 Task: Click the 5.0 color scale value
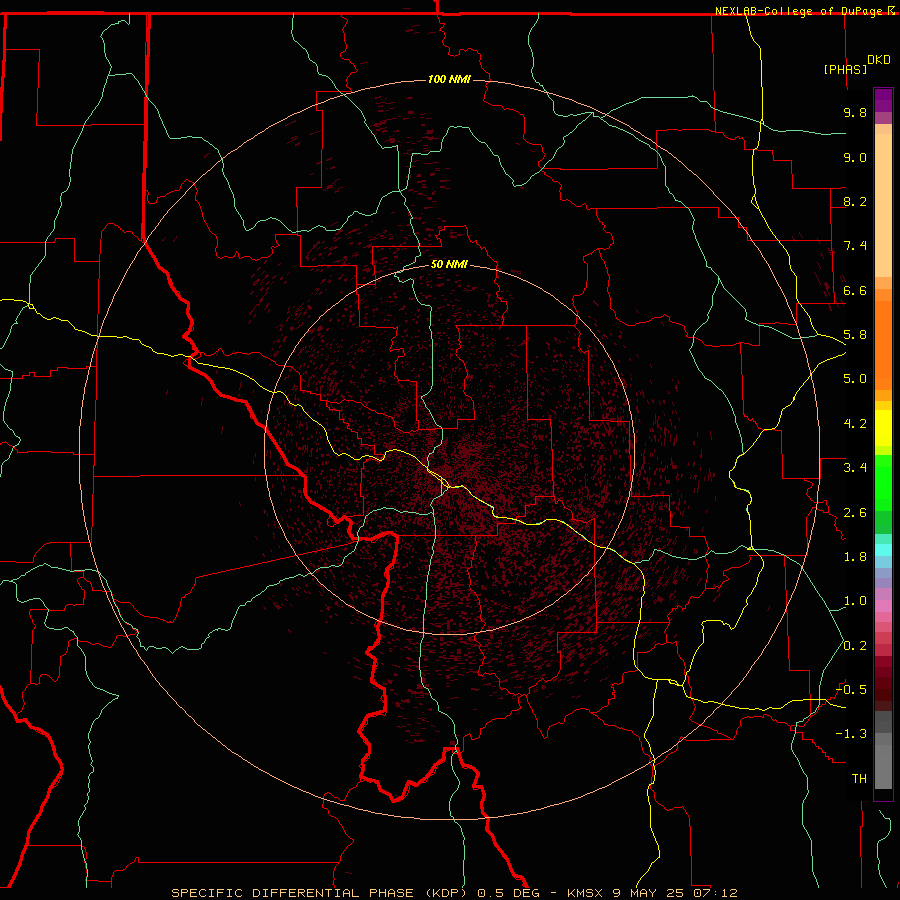click(x=855, y=379)
